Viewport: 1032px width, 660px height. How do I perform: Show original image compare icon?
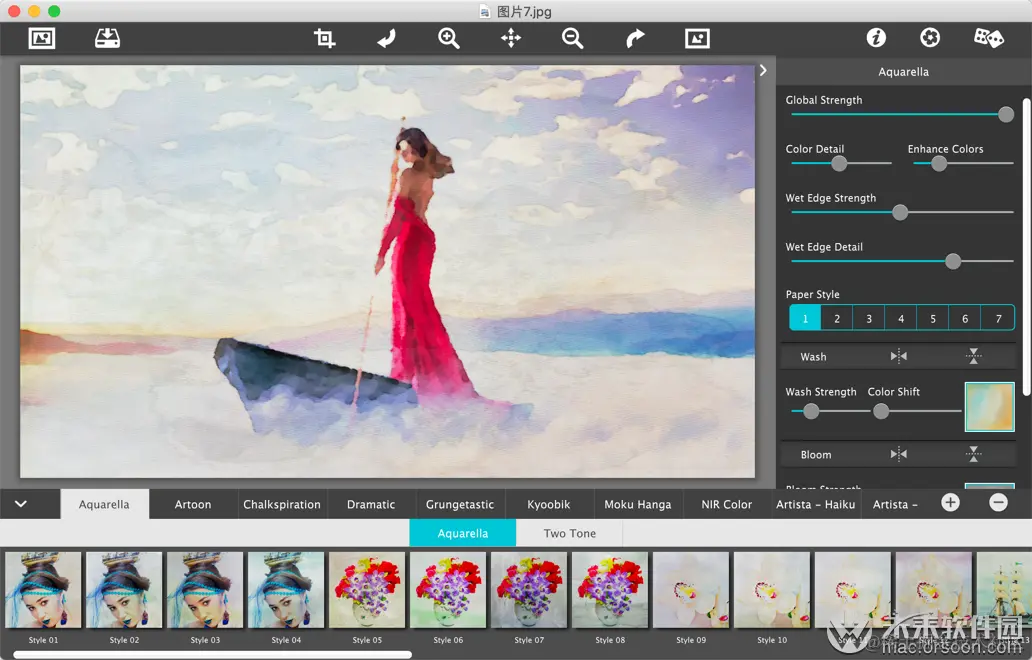tap(697, 38)
